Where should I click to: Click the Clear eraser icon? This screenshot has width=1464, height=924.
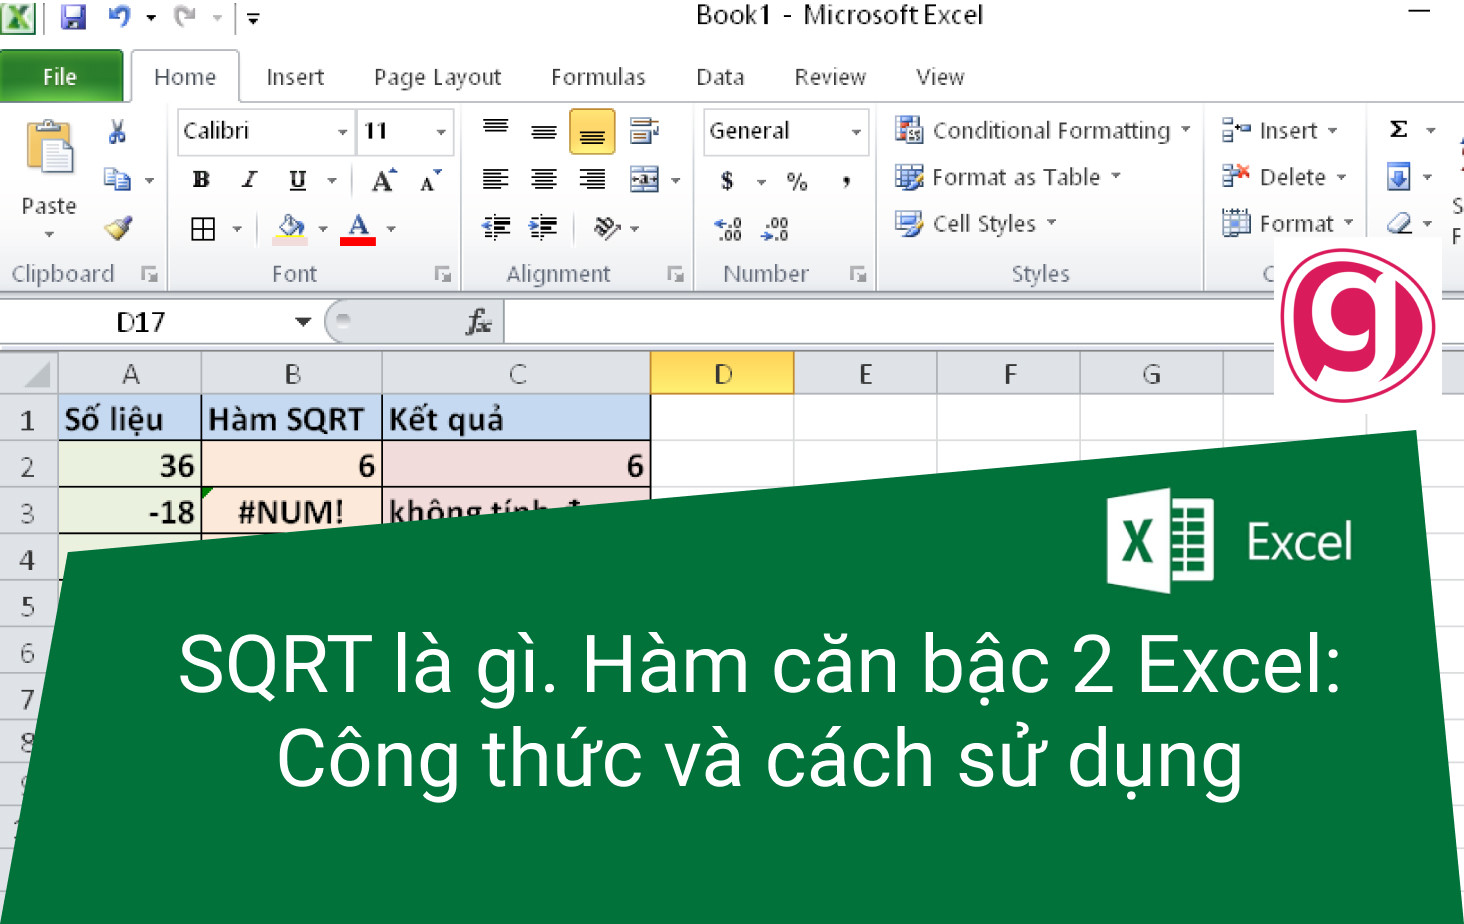[x=1399, y=223]
